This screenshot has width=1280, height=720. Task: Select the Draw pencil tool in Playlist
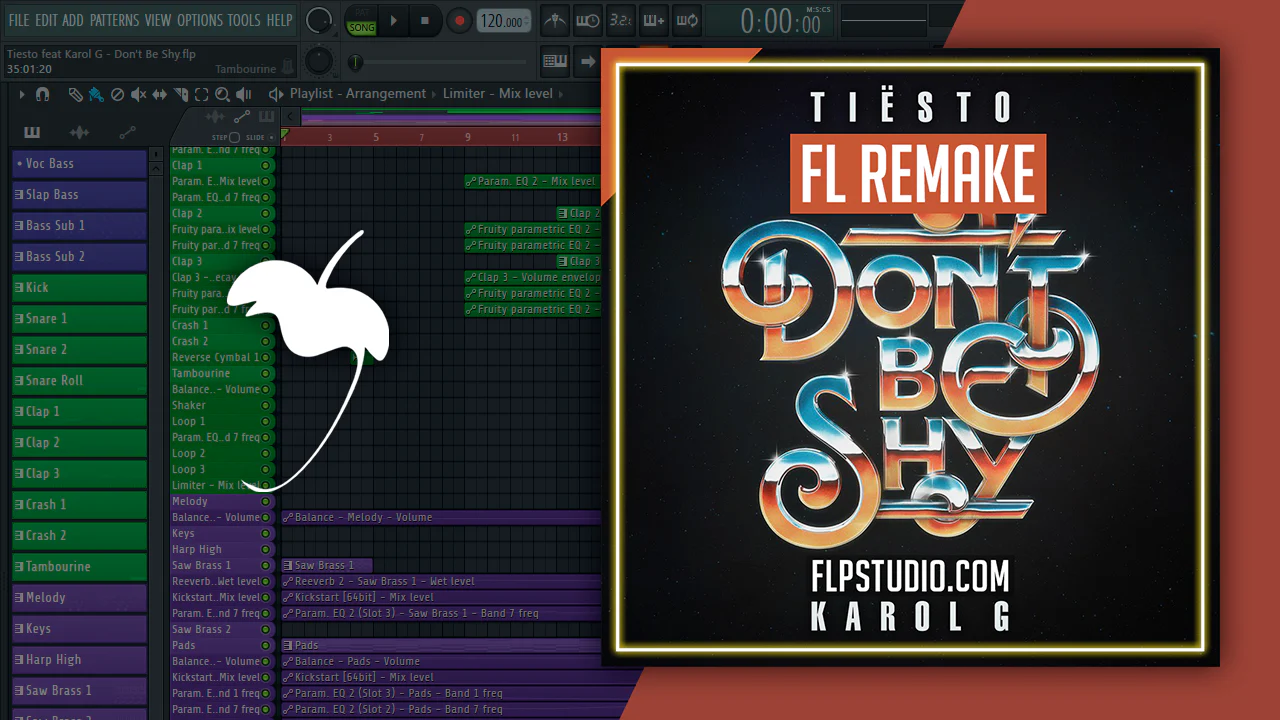point(75,94)
